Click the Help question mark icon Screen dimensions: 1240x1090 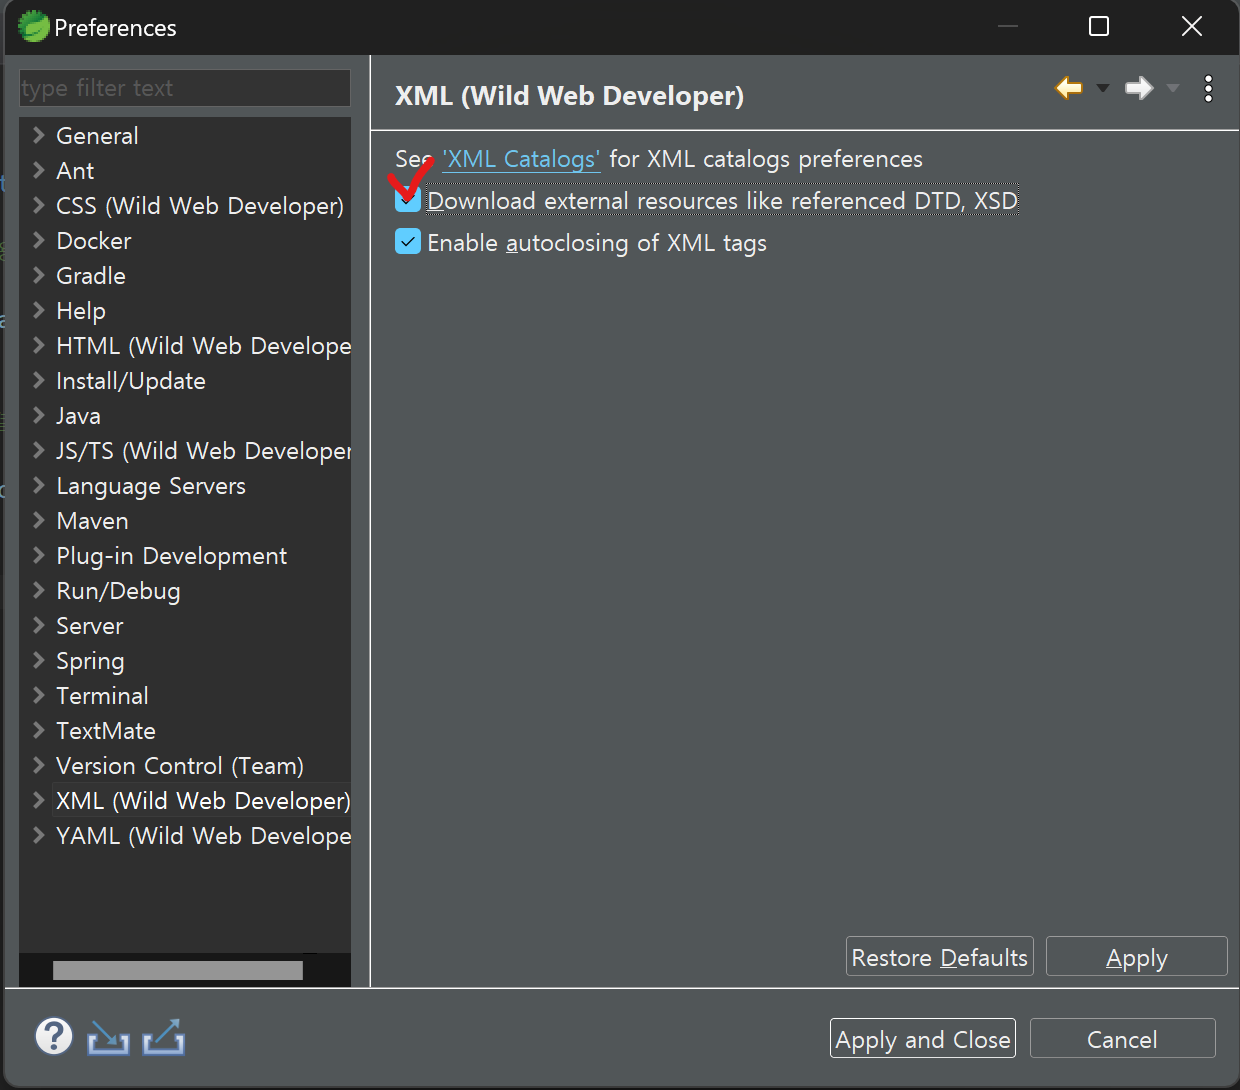tap(54, 1036)
